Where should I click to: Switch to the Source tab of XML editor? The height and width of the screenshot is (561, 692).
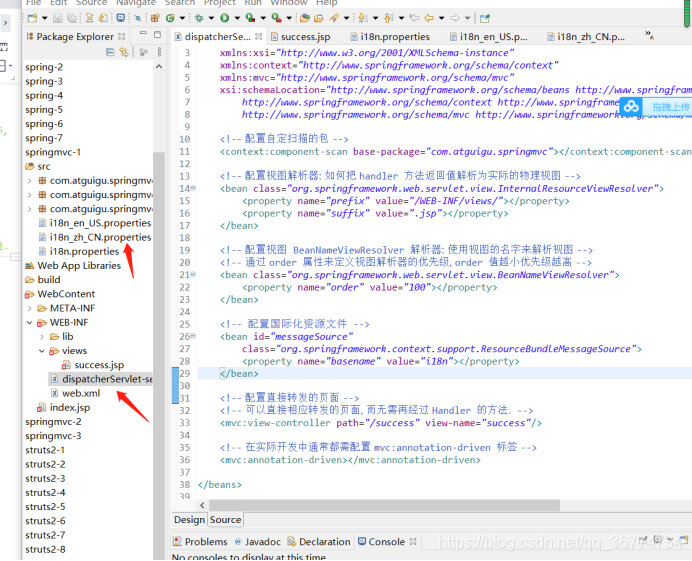coord(226,520)
